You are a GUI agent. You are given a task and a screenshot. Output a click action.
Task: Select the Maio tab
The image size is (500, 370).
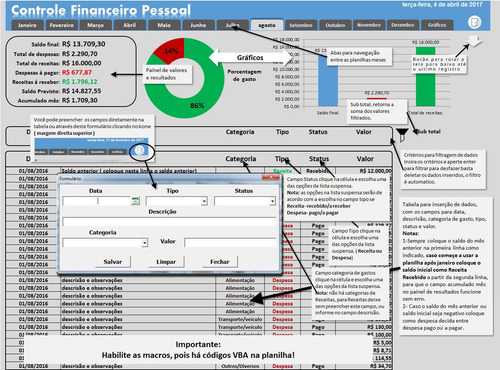click(164, 25)
